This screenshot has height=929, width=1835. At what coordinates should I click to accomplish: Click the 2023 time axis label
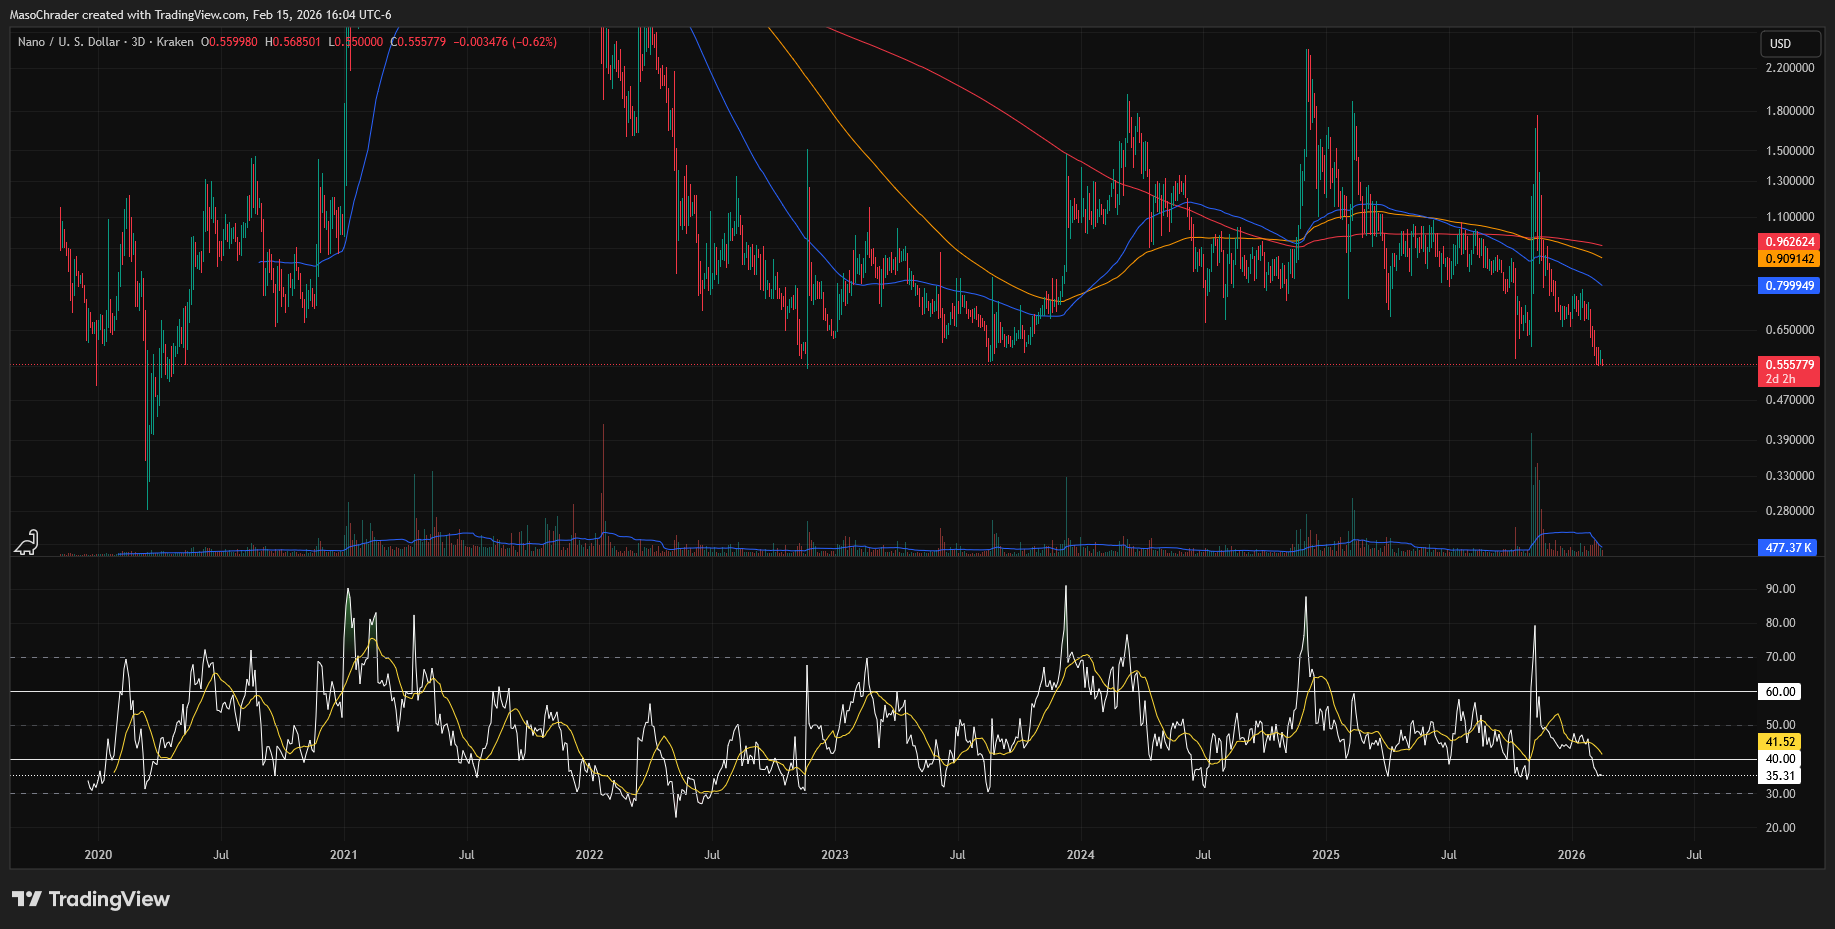(x=834, y=855)
